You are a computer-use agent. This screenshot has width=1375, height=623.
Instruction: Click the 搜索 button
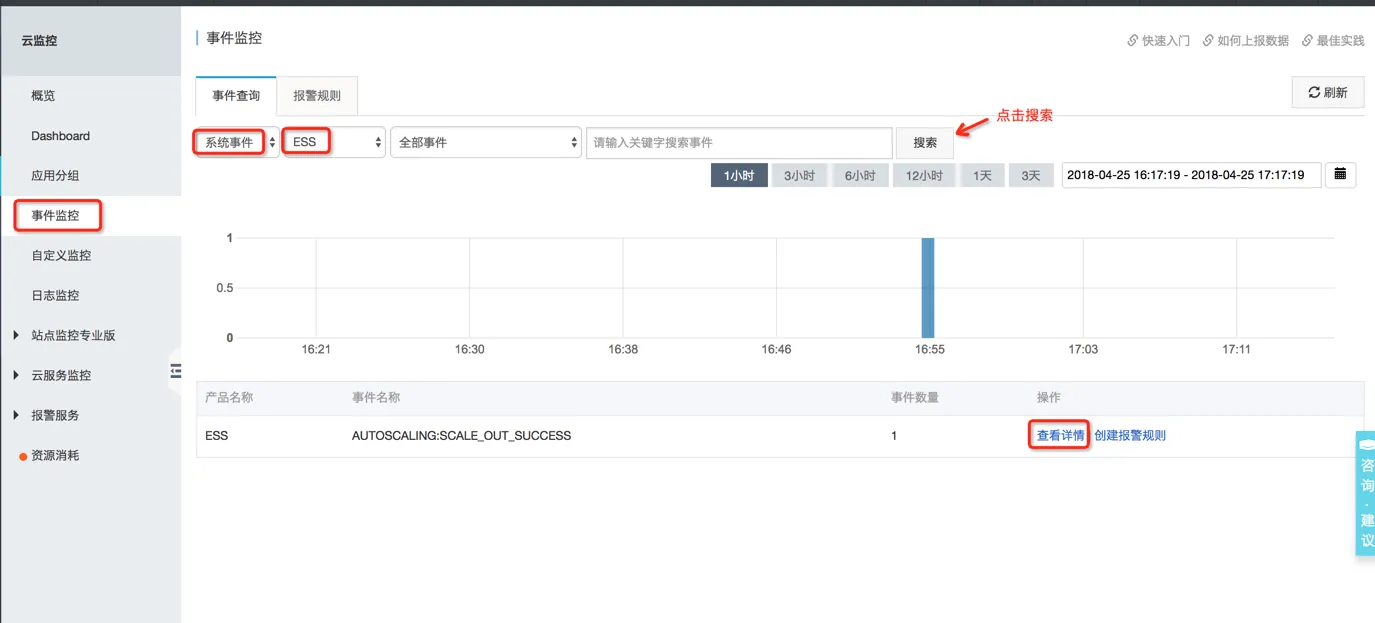925,143
